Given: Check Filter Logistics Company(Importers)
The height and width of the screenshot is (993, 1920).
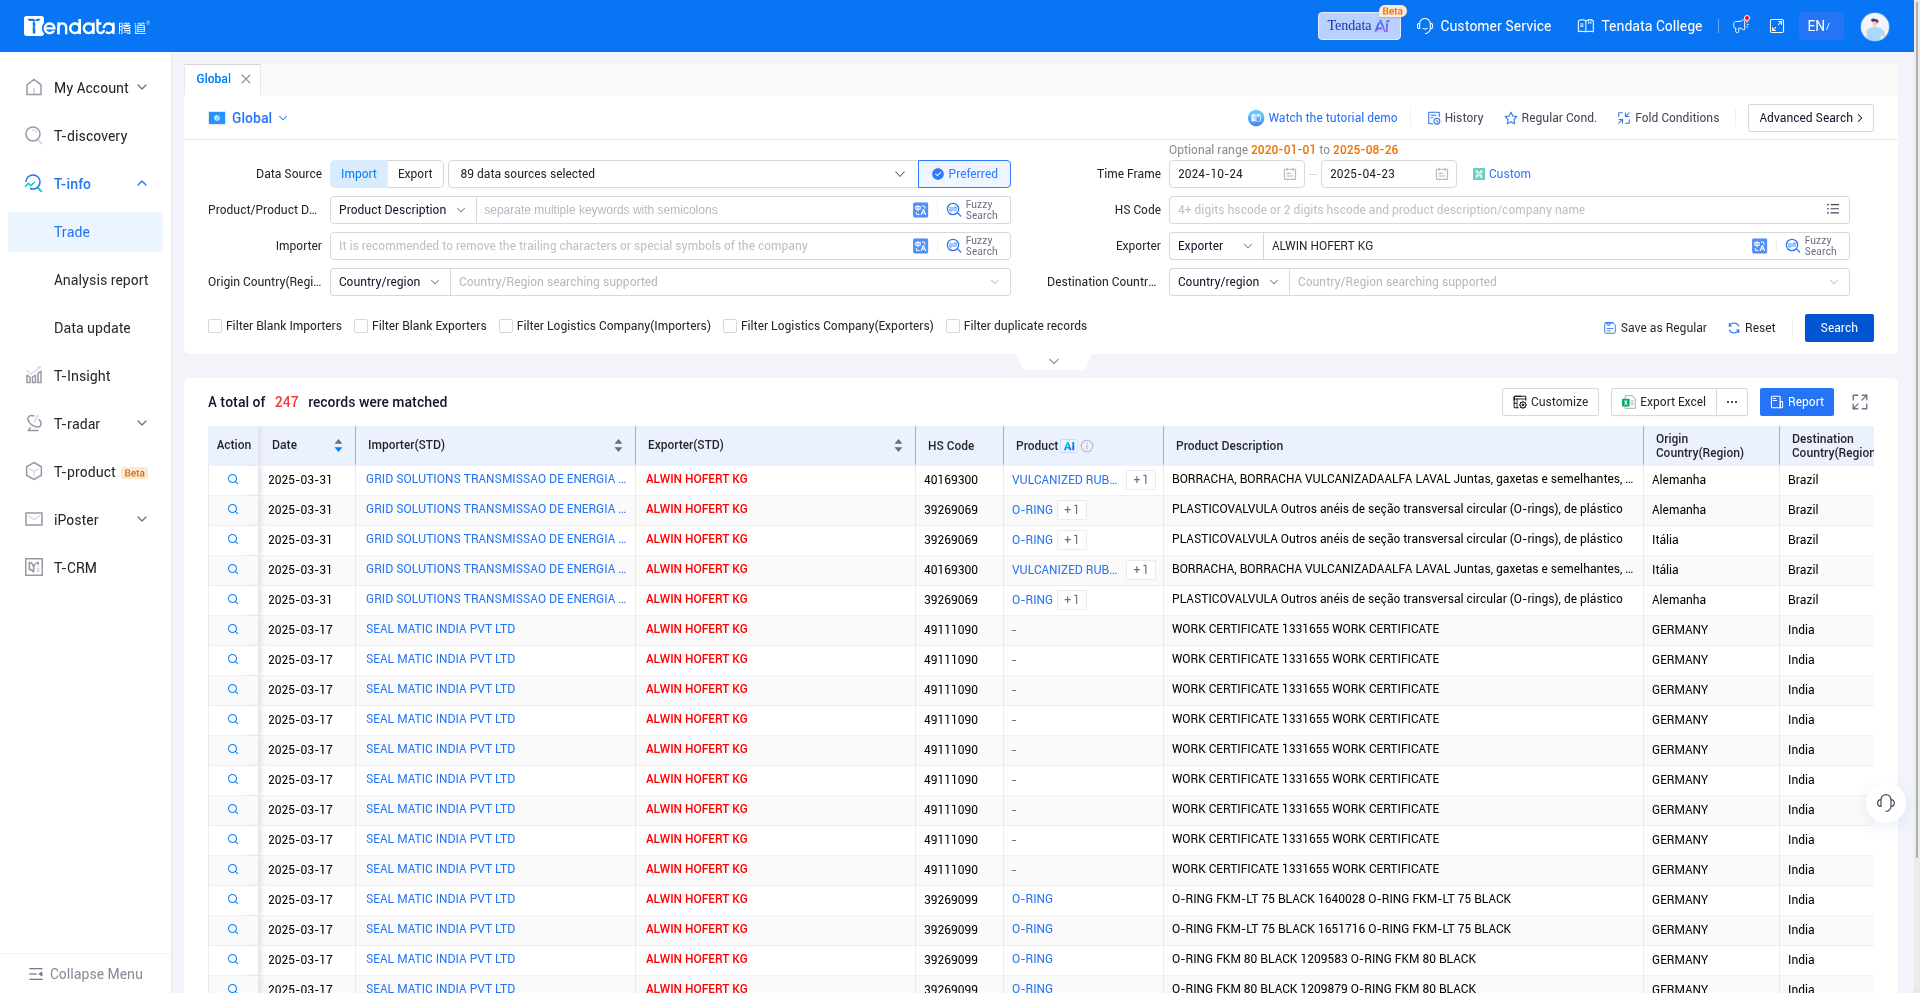Looking at the screenshot, I should click(506, 326).
